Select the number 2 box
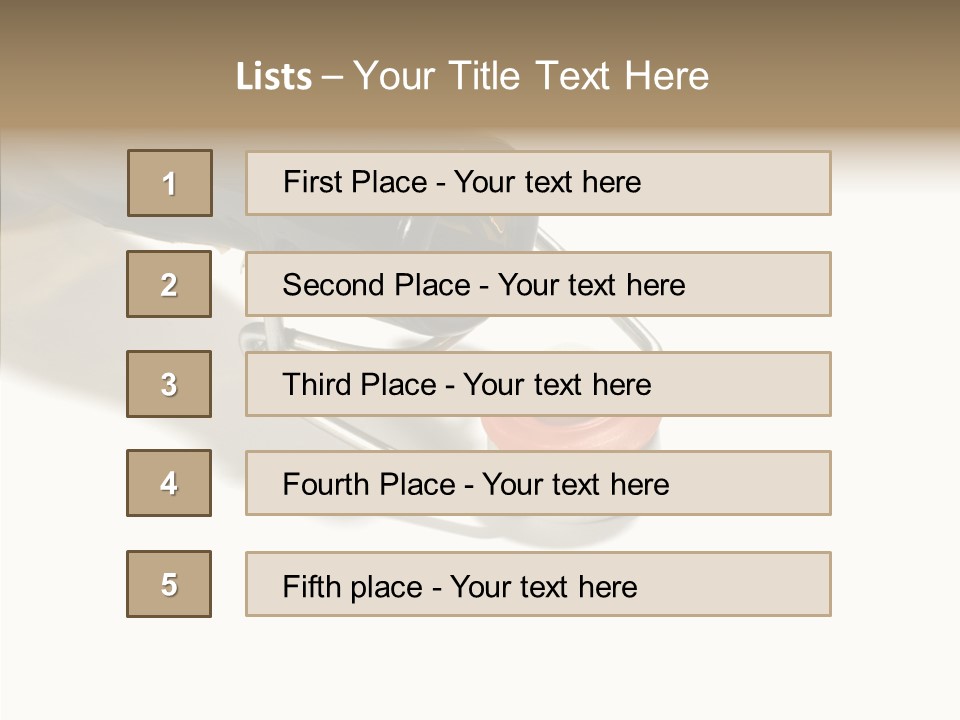 coord(169,284)
